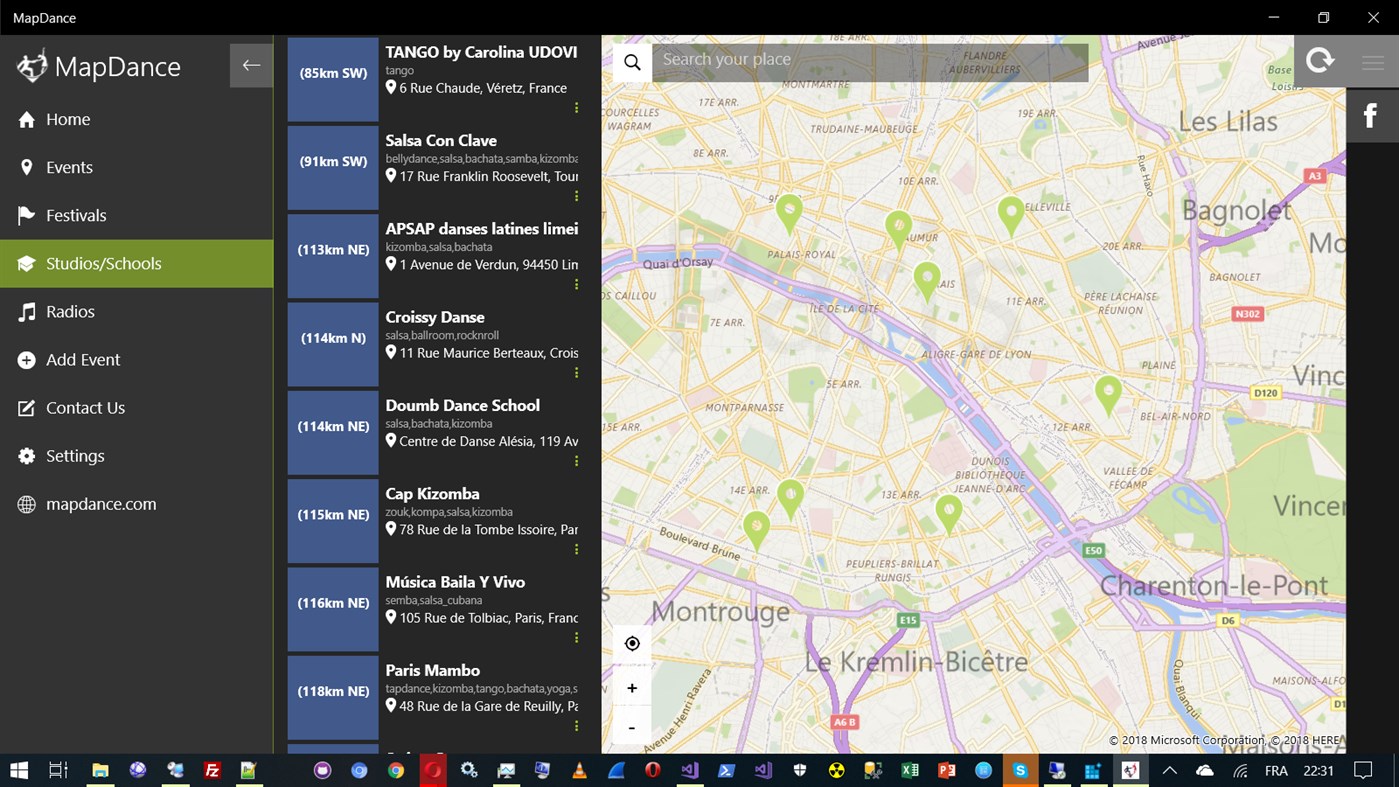Zoom in the map with plus button
This screenshot has height=787, width=1399.
632,688
